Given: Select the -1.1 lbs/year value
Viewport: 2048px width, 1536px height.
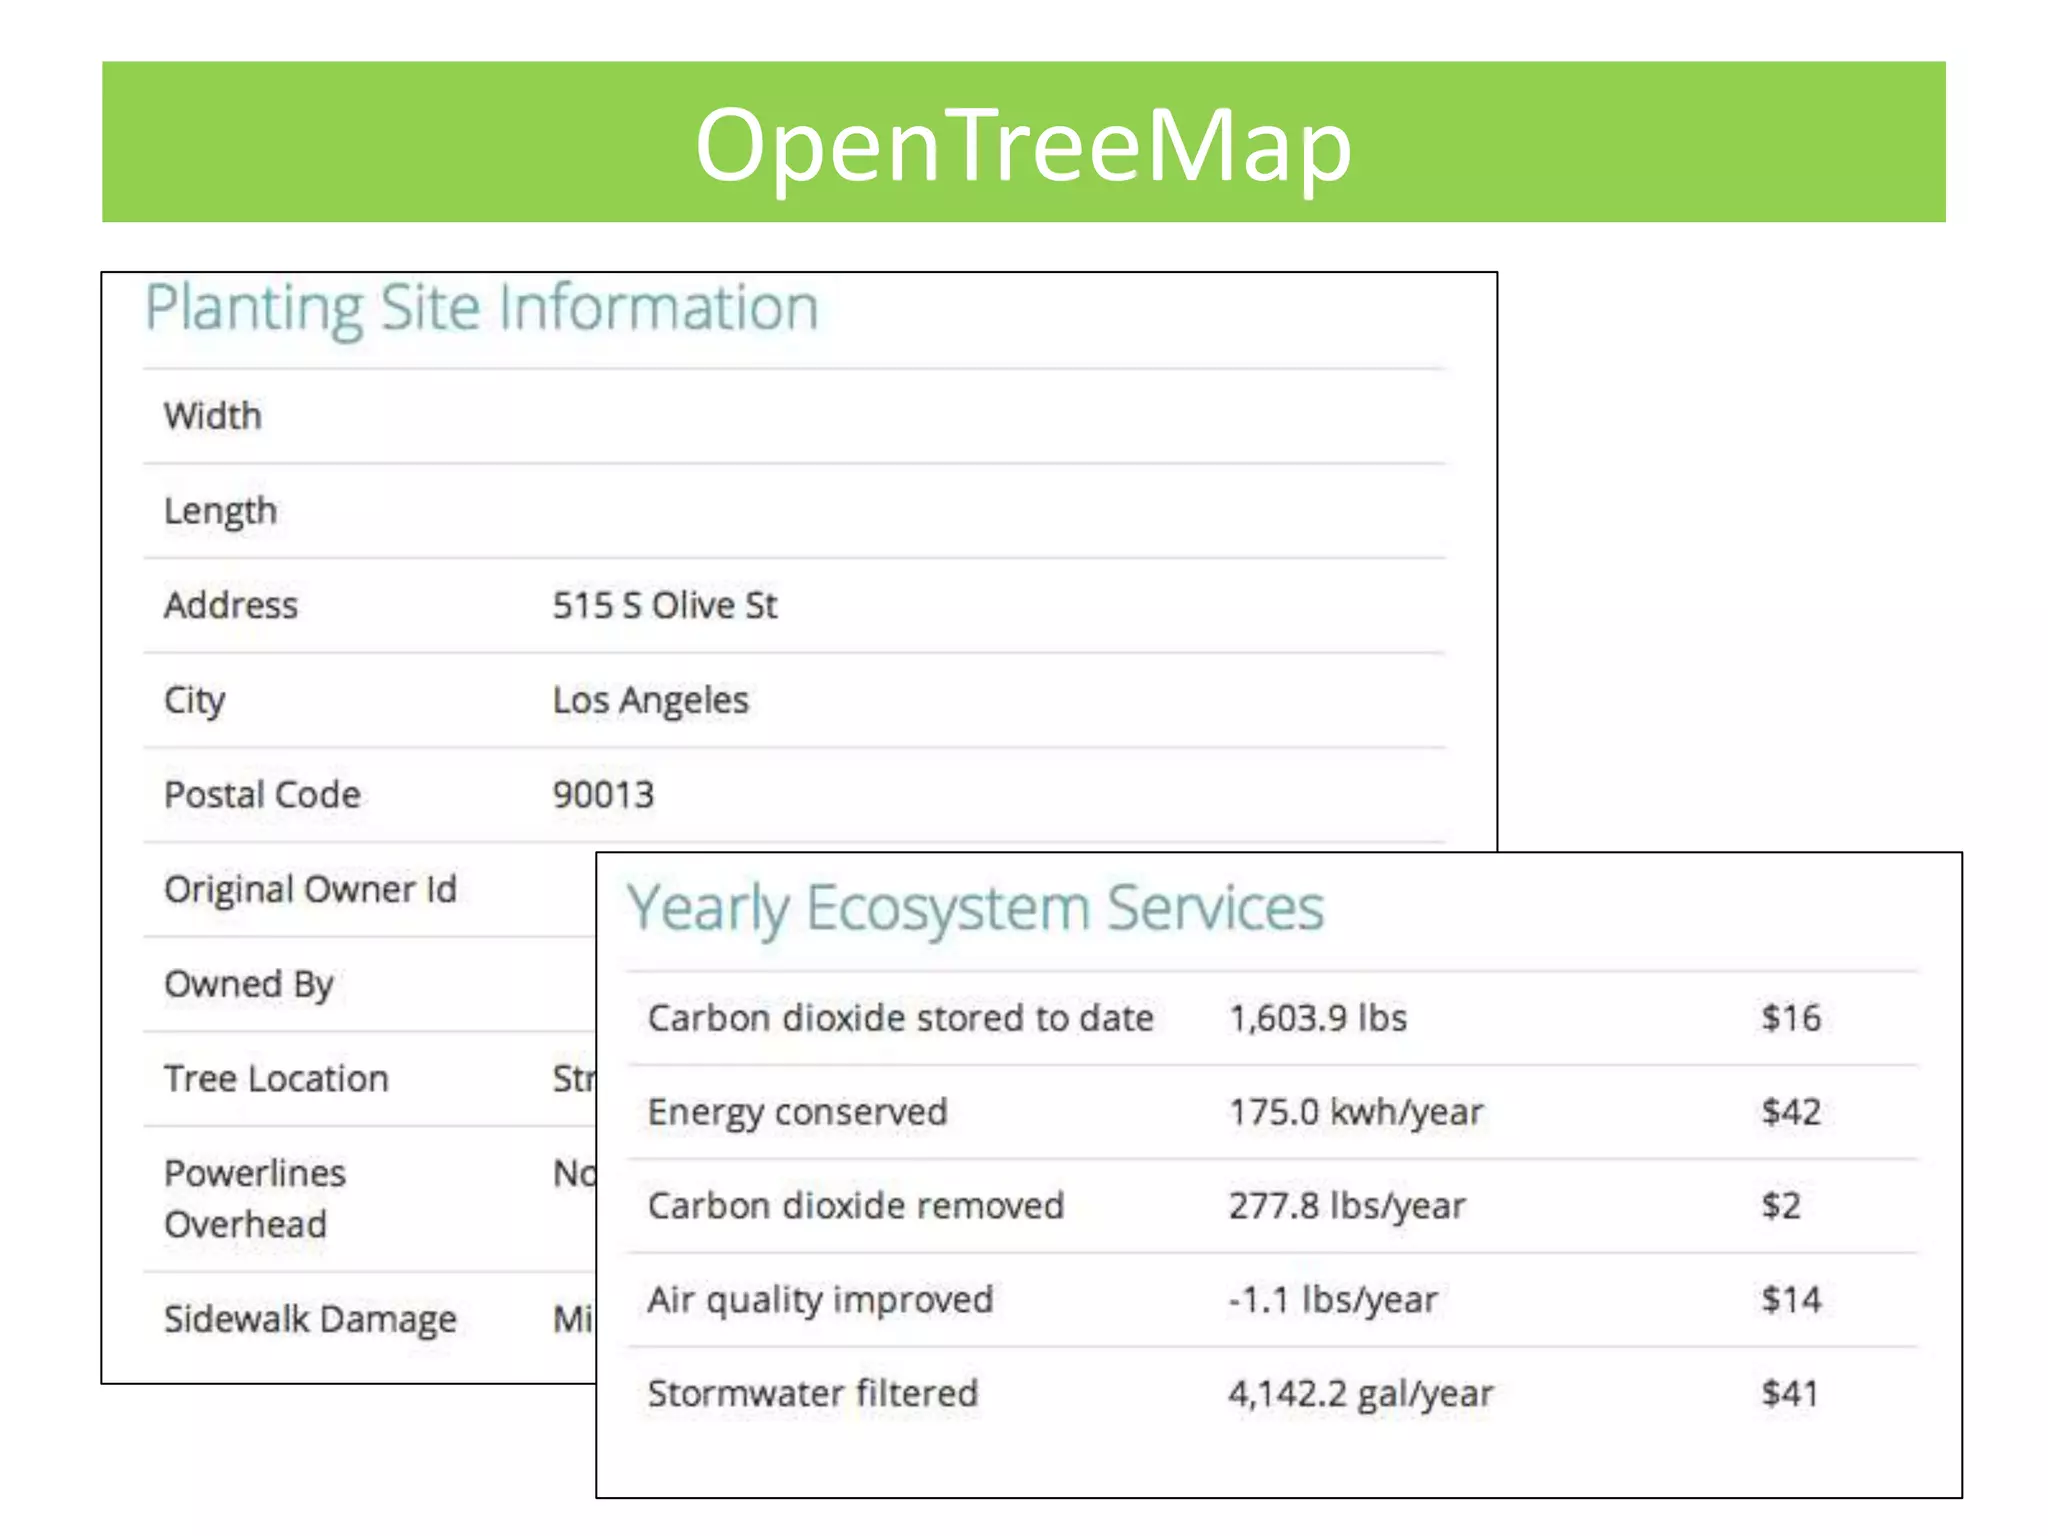Looking at the screenshot, I should (x=1333, y=1300).
